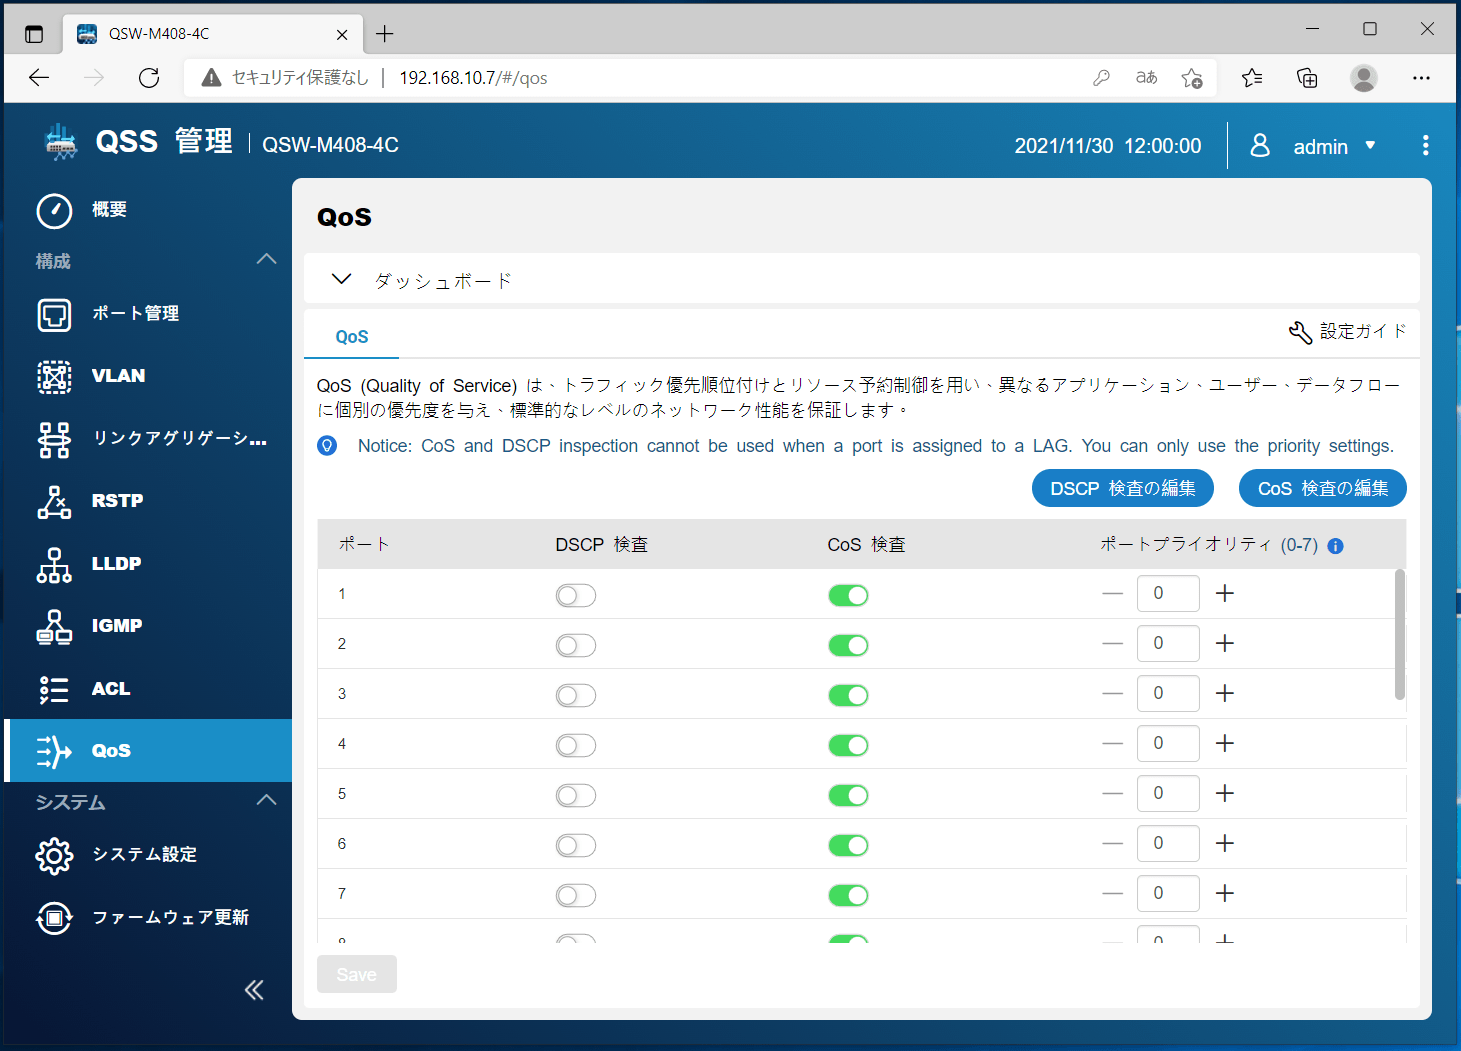
Task: Open browser collections icon
Action: coord(1307,78)
